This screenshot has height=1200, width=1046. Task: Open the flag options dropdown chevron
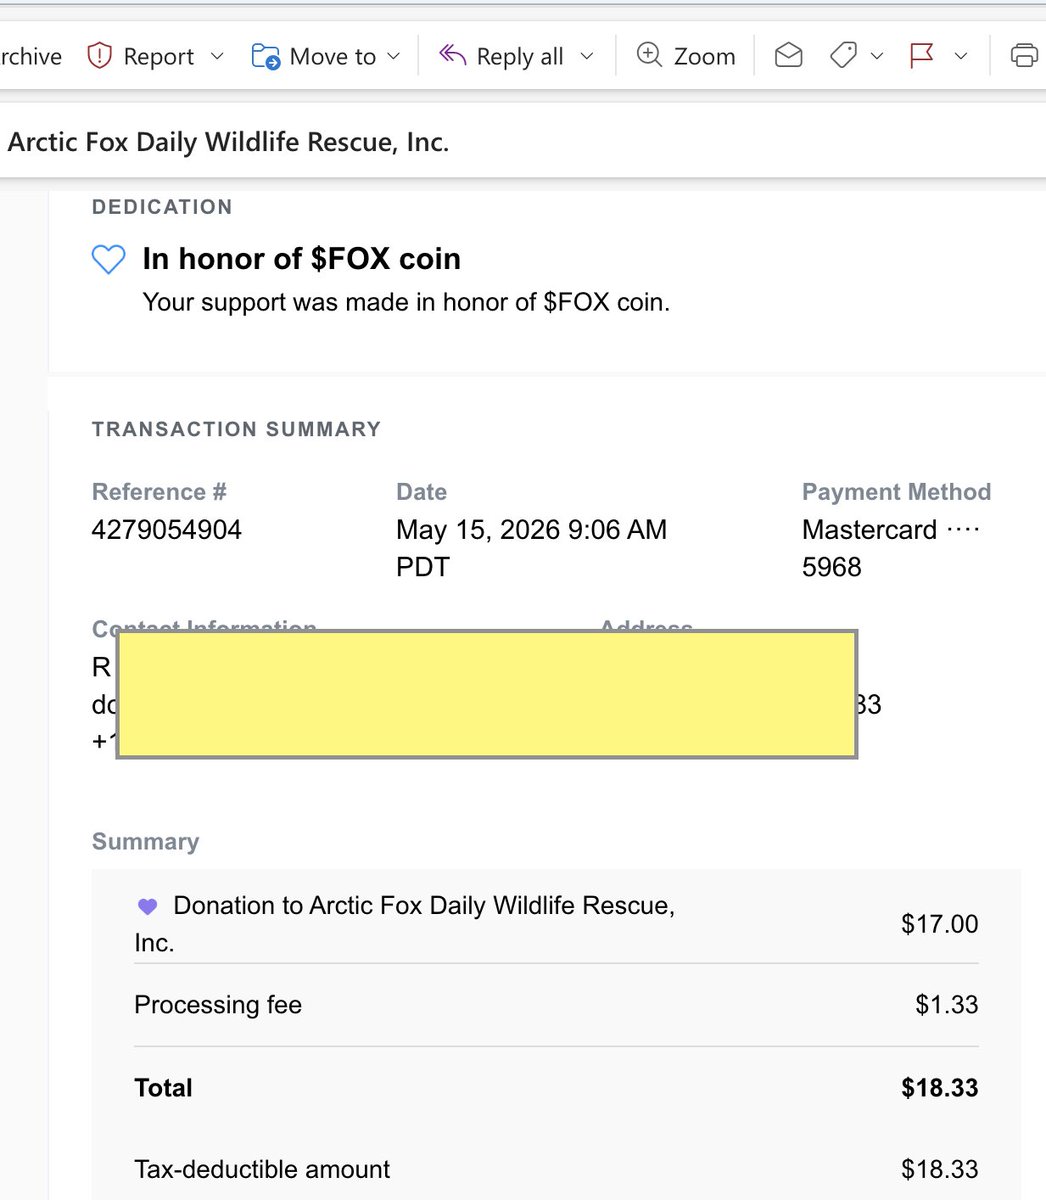tap(961, 57)
